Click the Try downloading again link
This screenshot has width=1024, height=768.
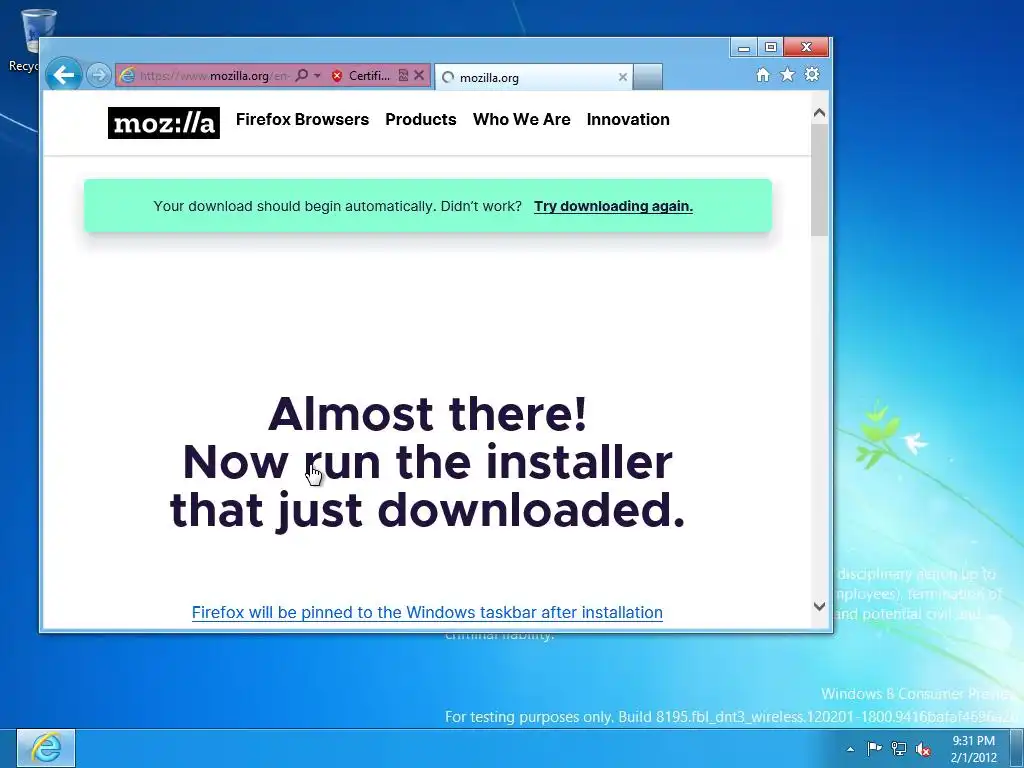[613, 206]
